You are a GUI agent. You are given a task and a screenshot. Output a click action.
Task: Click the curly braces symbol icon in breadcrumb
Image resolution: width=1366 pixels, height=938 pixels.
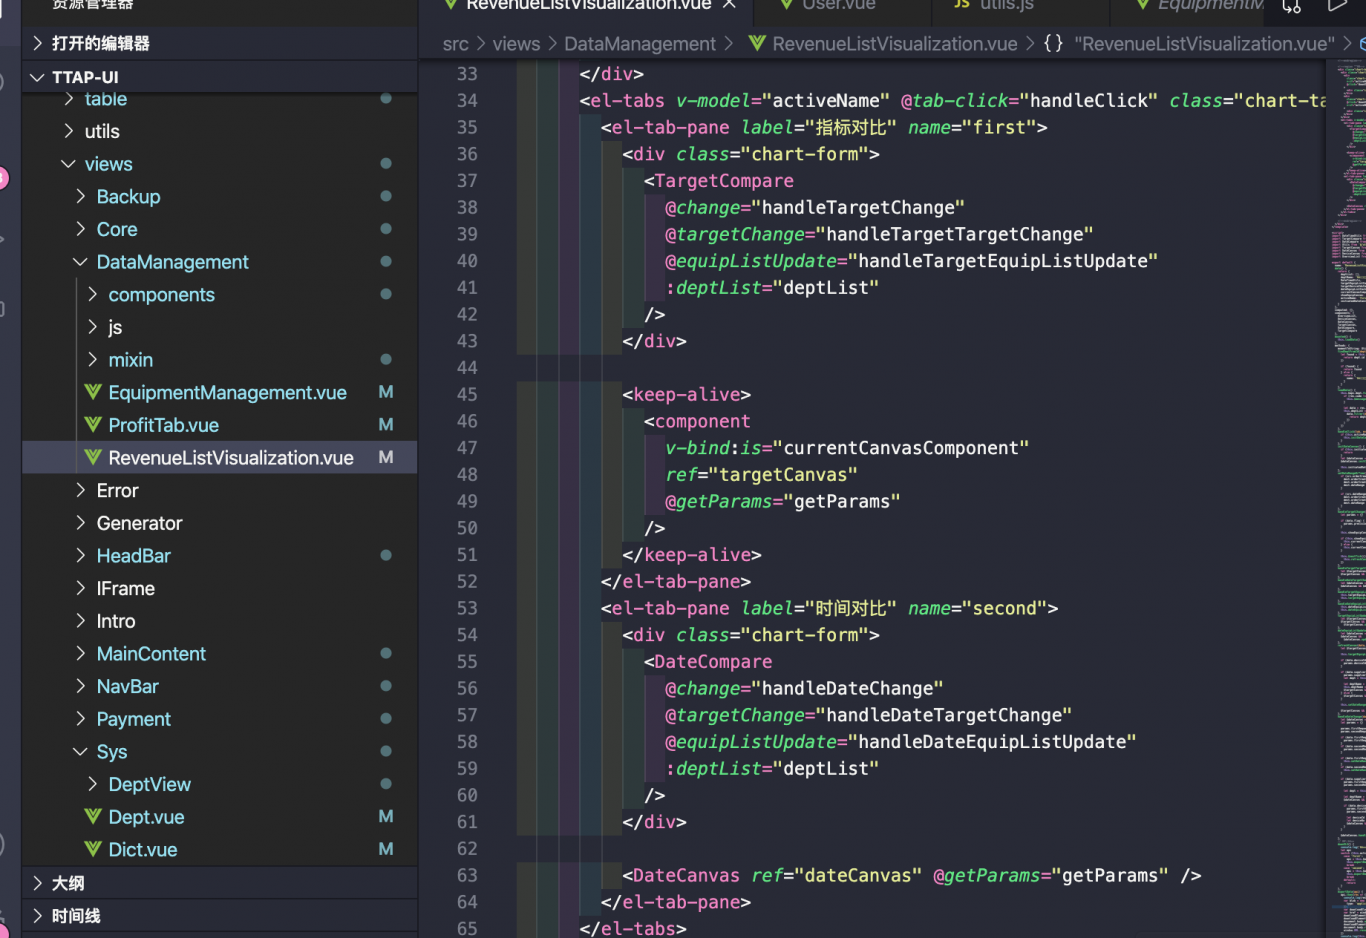1053,43
